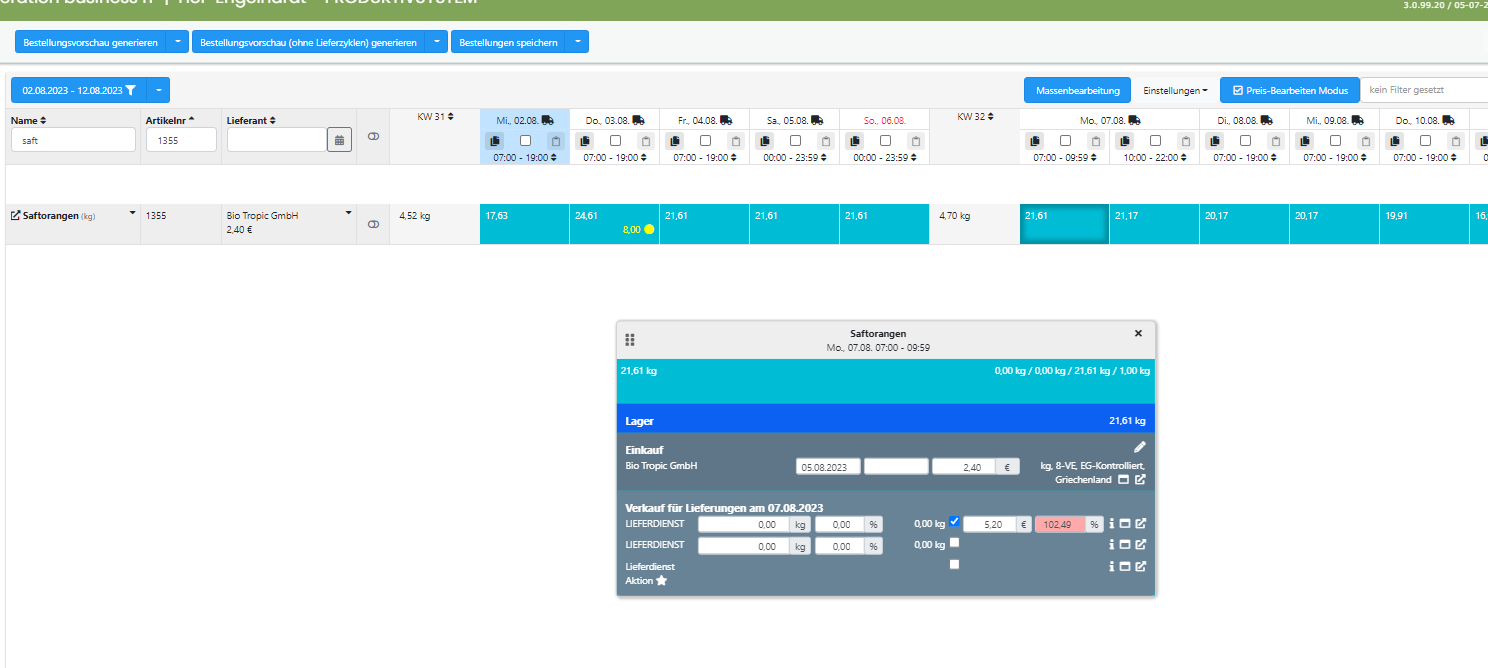Click the Massenbearbeitung button
Image resolution: width=1488 pixels, height=668 pixels.
(x=1077, y=90)
